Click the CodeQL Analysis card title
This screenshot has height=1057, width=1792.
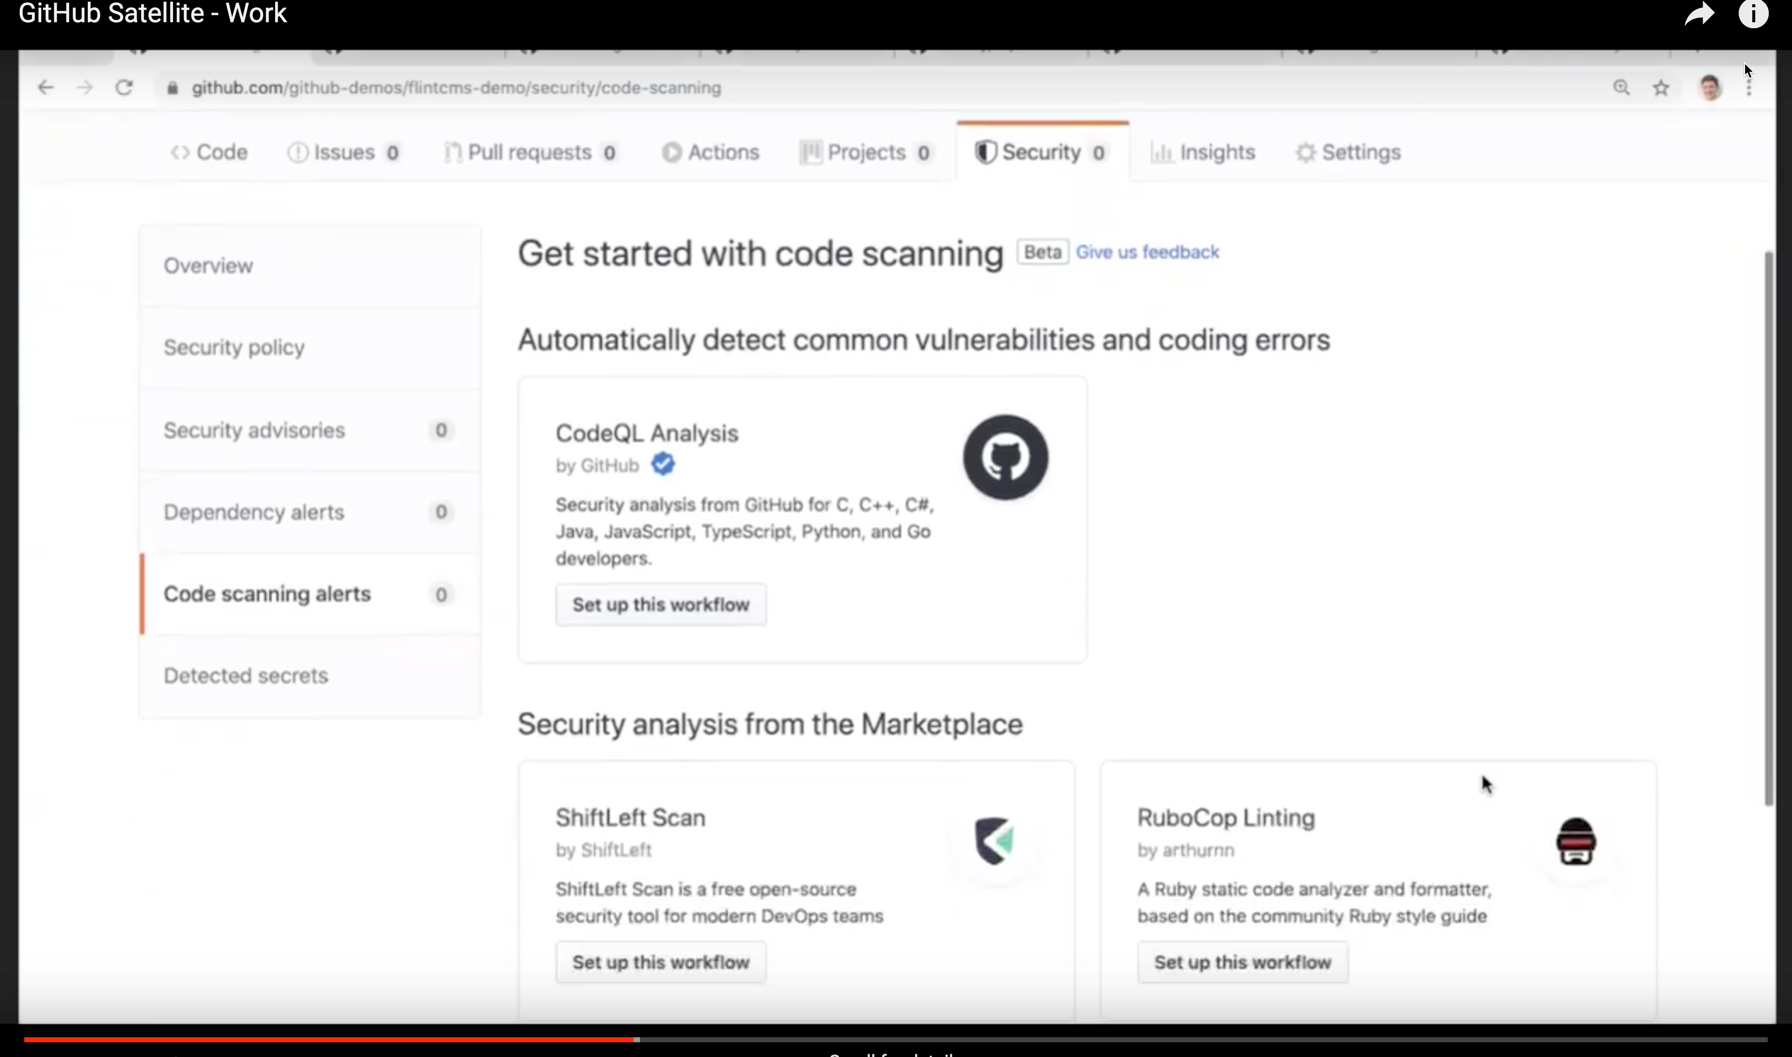click(647, 433)
